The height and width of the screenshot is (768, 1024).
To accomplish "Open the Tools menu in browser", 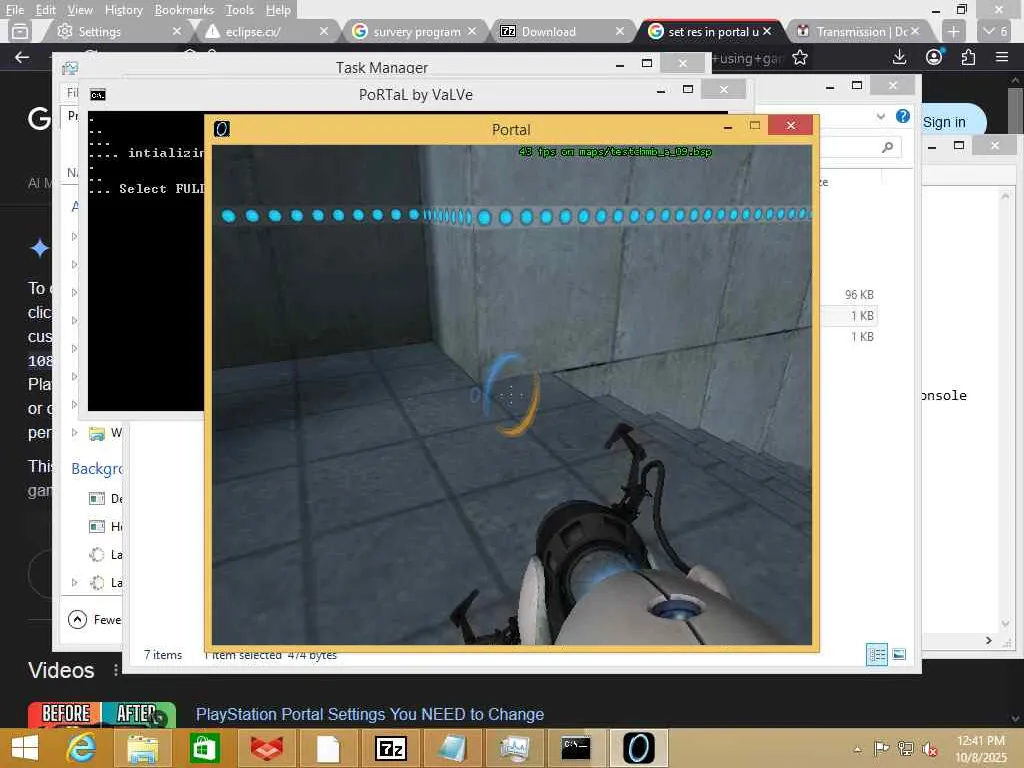I will [x=239, y=10].
